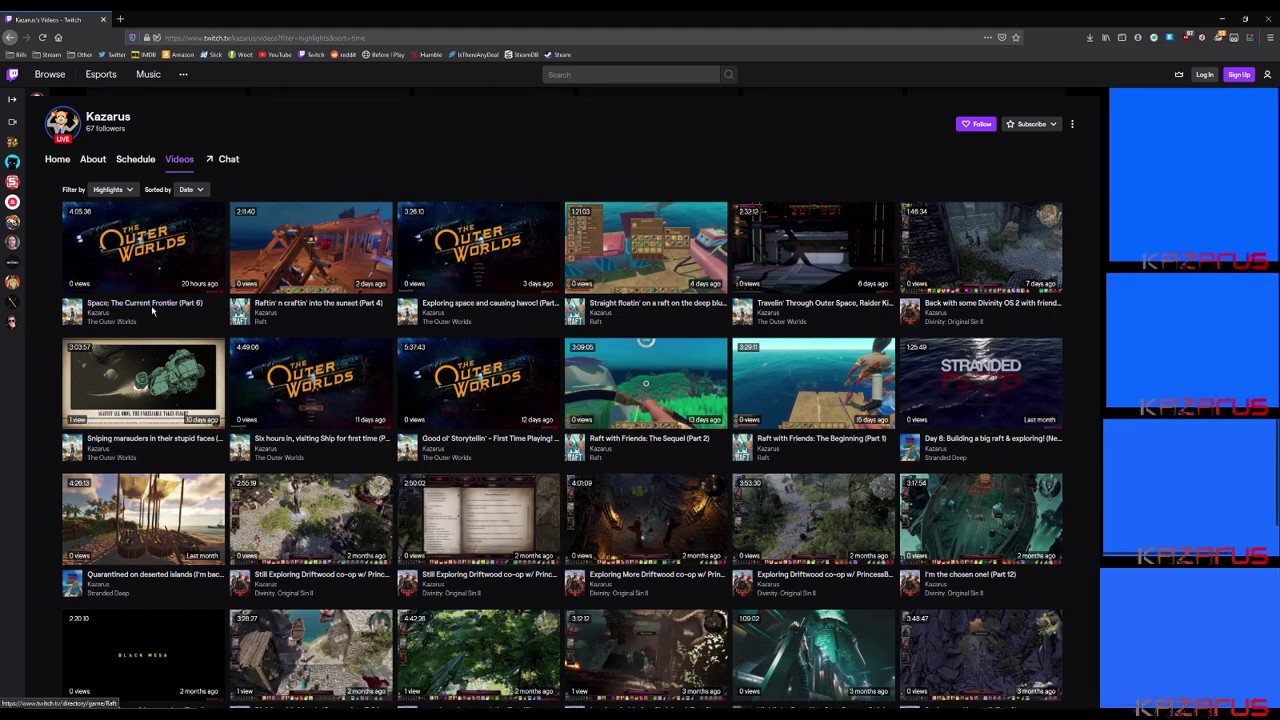Image resolution: width=1280 pixels, height=720 pixels.
Task: Open the user account menu icon
Action: [1267, 75]
